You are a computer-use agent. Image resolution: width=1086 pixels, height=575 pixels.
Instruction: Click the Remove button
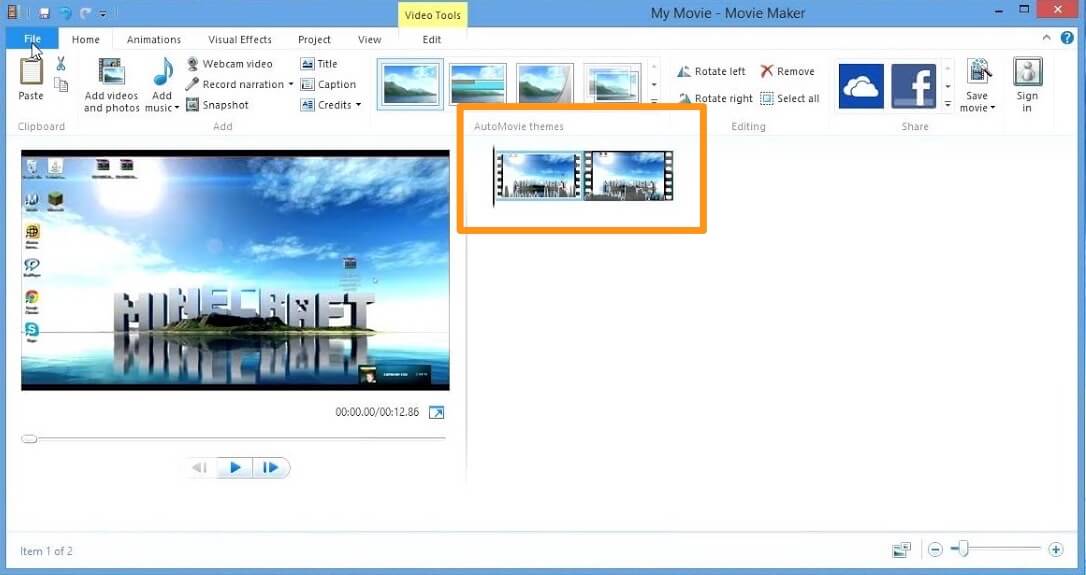(x=786, y=72)
